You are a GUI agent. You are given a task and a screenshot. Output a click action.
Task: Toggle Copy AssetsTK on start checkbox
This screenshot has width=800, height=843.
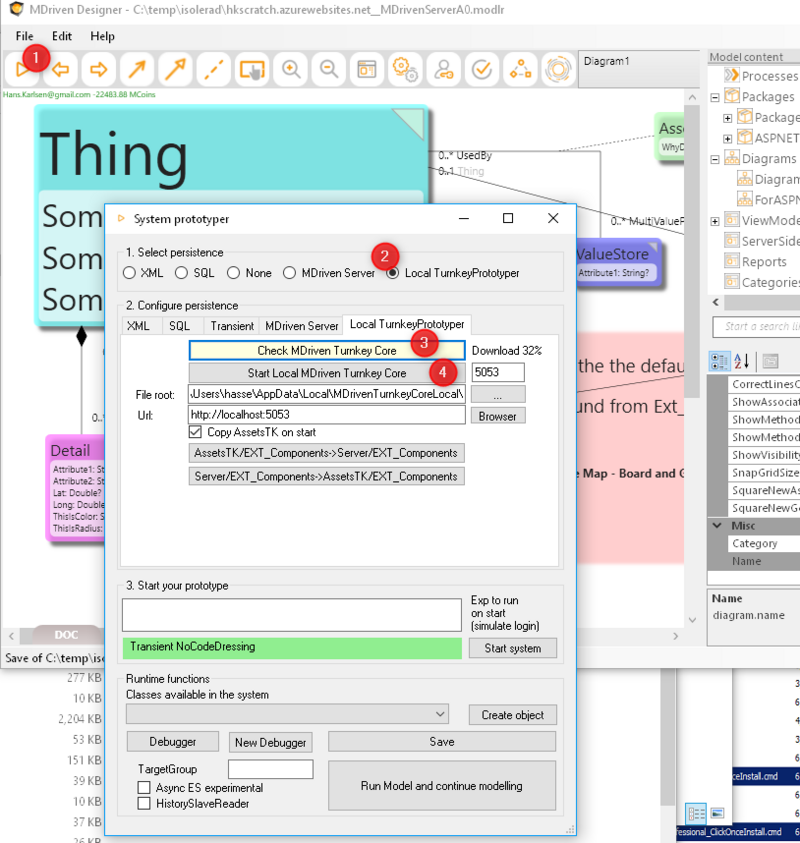coord(195,432)
